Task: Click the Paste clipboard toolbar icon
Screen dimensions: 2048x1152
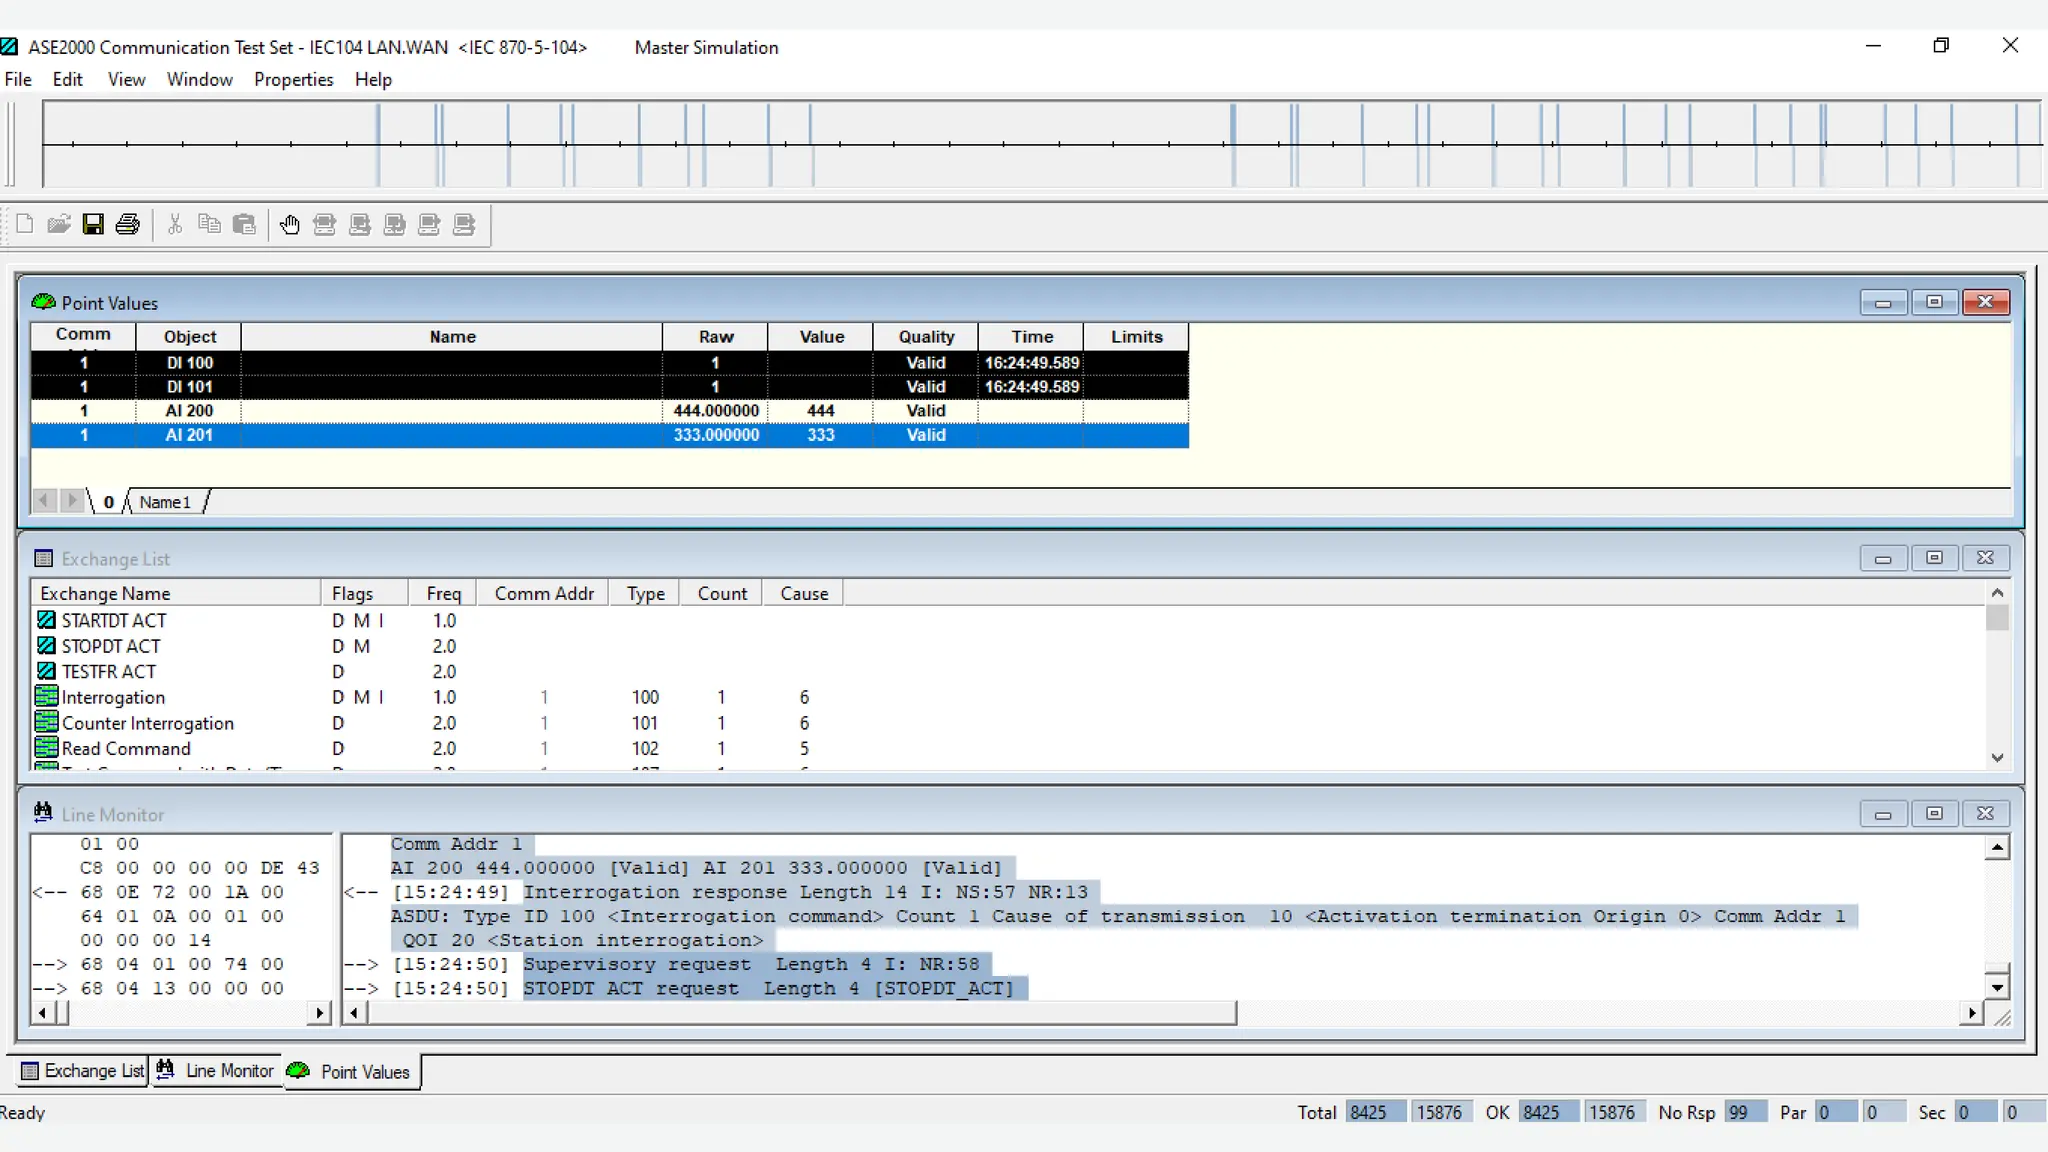Action: 244,224
